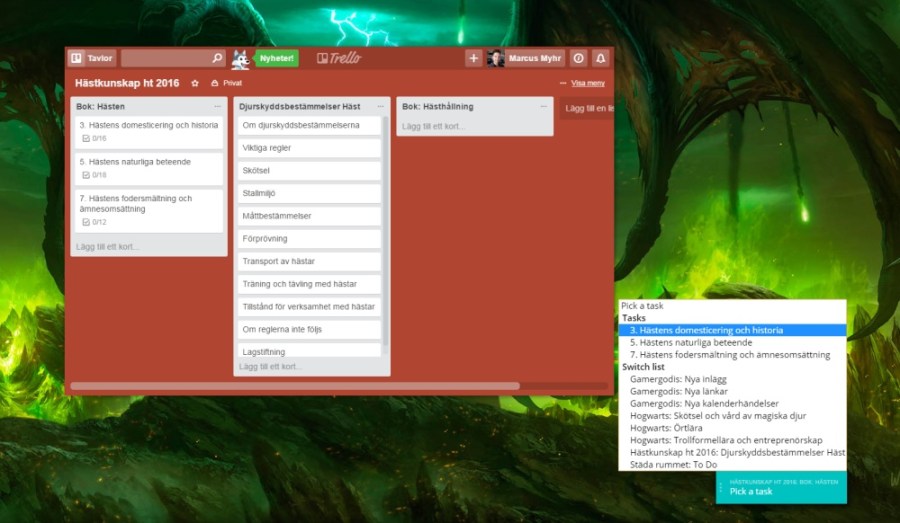The image size is (900, 523).
Task: Click the green Nyheter! button
Action: click(x=277, y=58)
